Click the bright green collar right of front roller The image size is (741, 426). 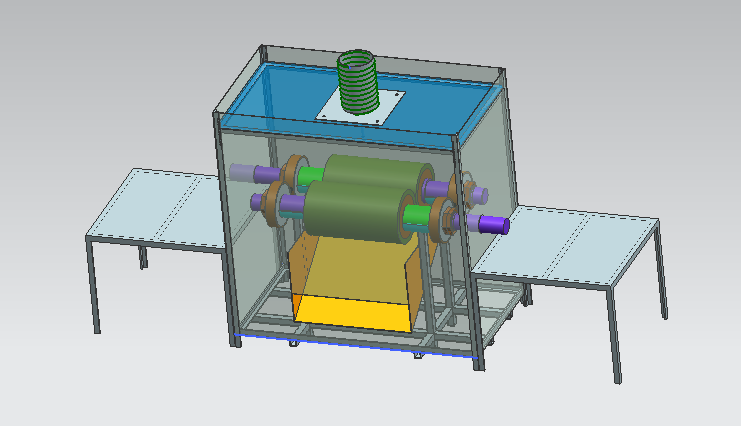[x=416, y=217]
